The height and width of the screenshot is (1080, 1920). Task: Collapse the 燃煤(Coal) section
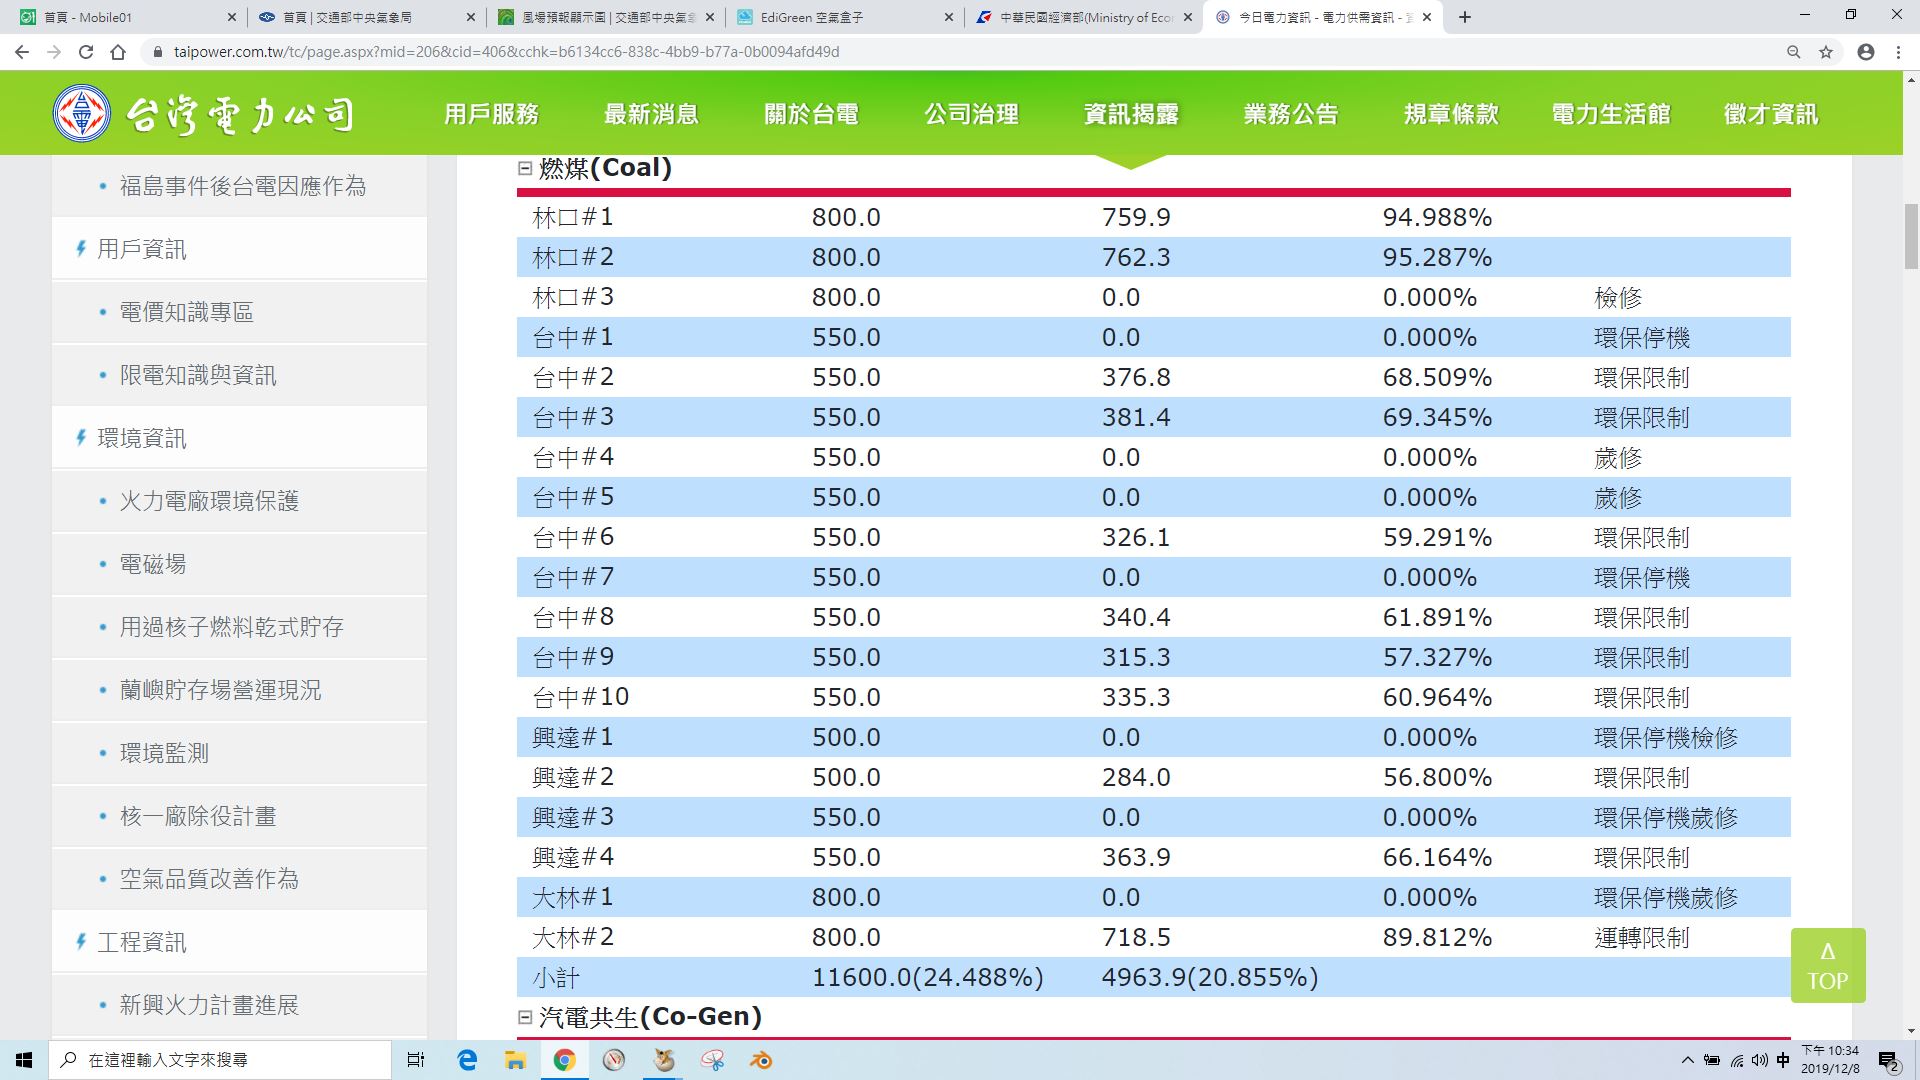pos(525,168)
